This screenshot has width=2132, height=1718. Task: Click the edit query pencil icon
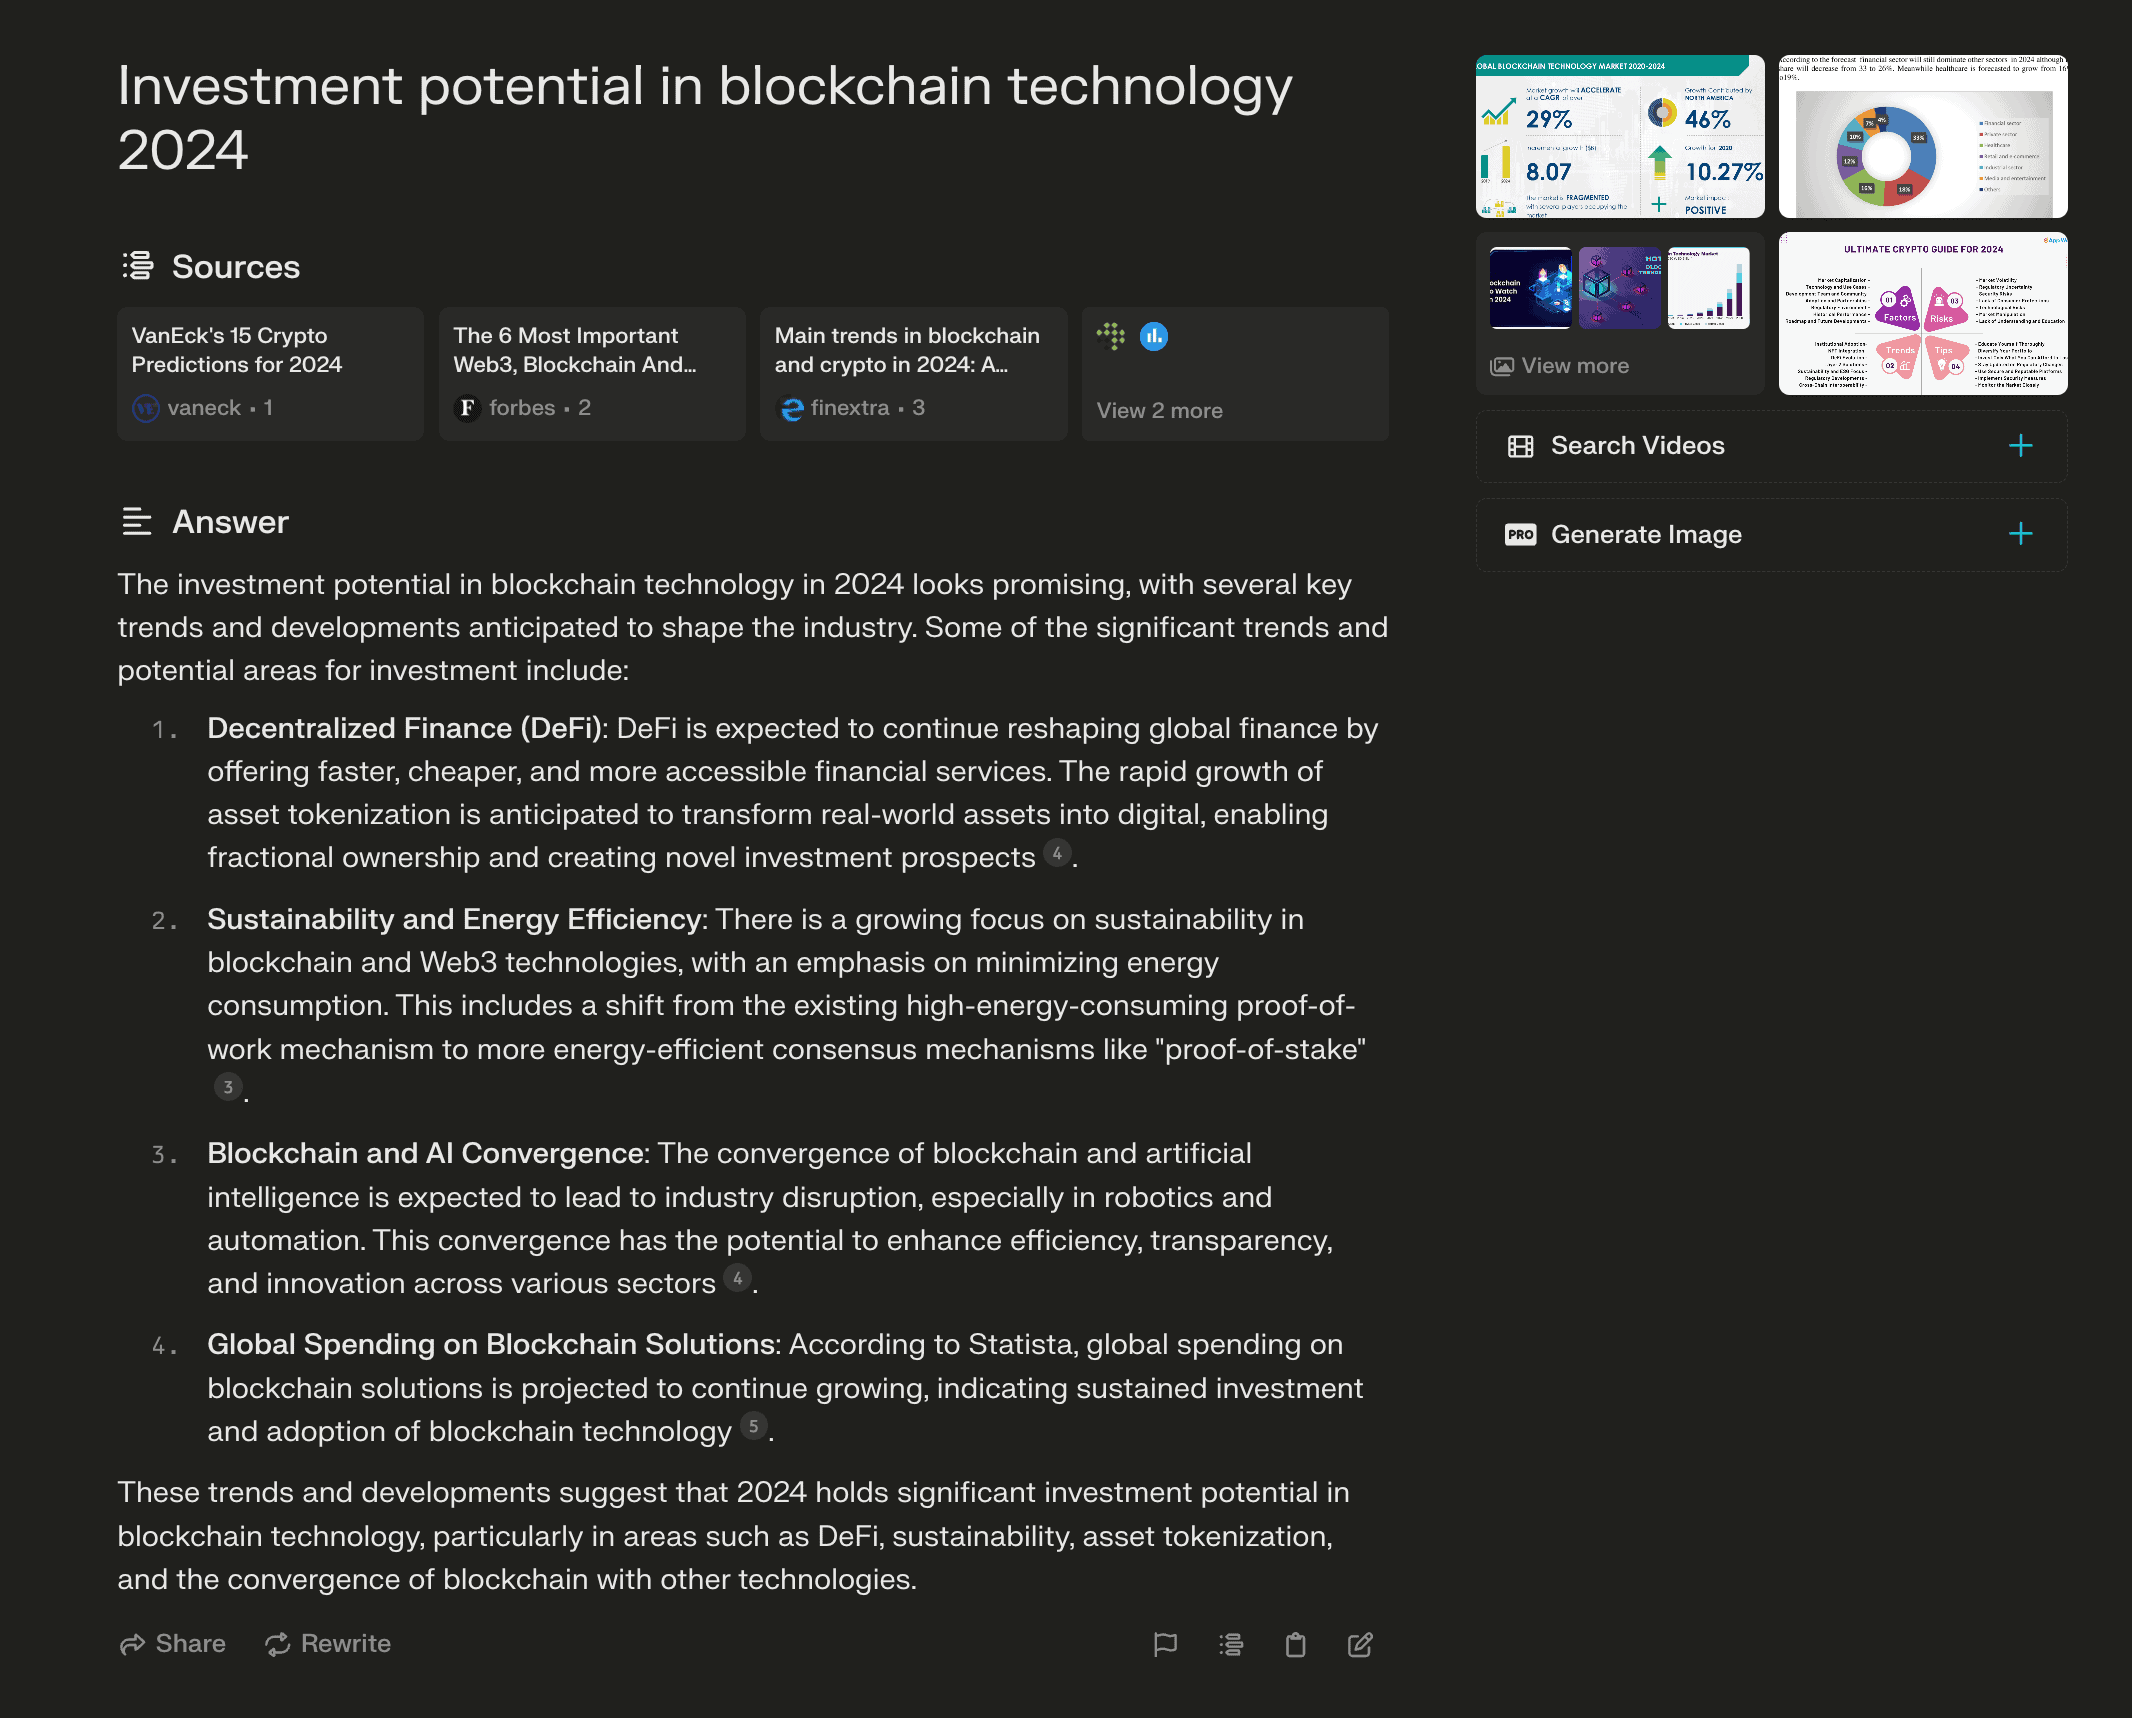click(1360, 1644)
